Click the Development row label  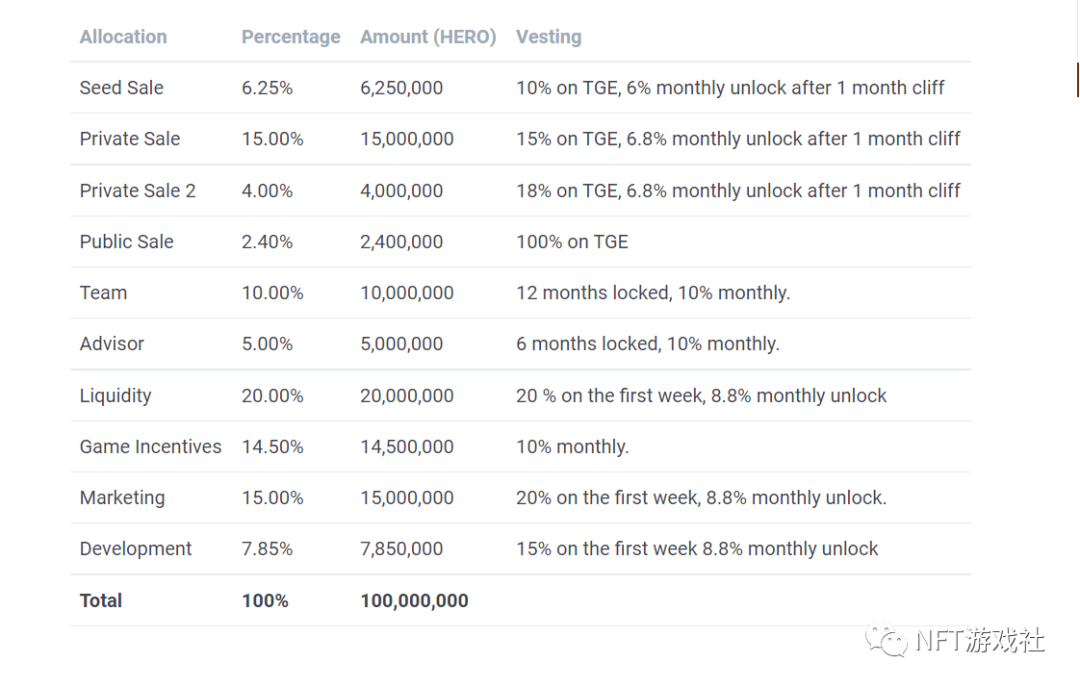tap(136, 549)
